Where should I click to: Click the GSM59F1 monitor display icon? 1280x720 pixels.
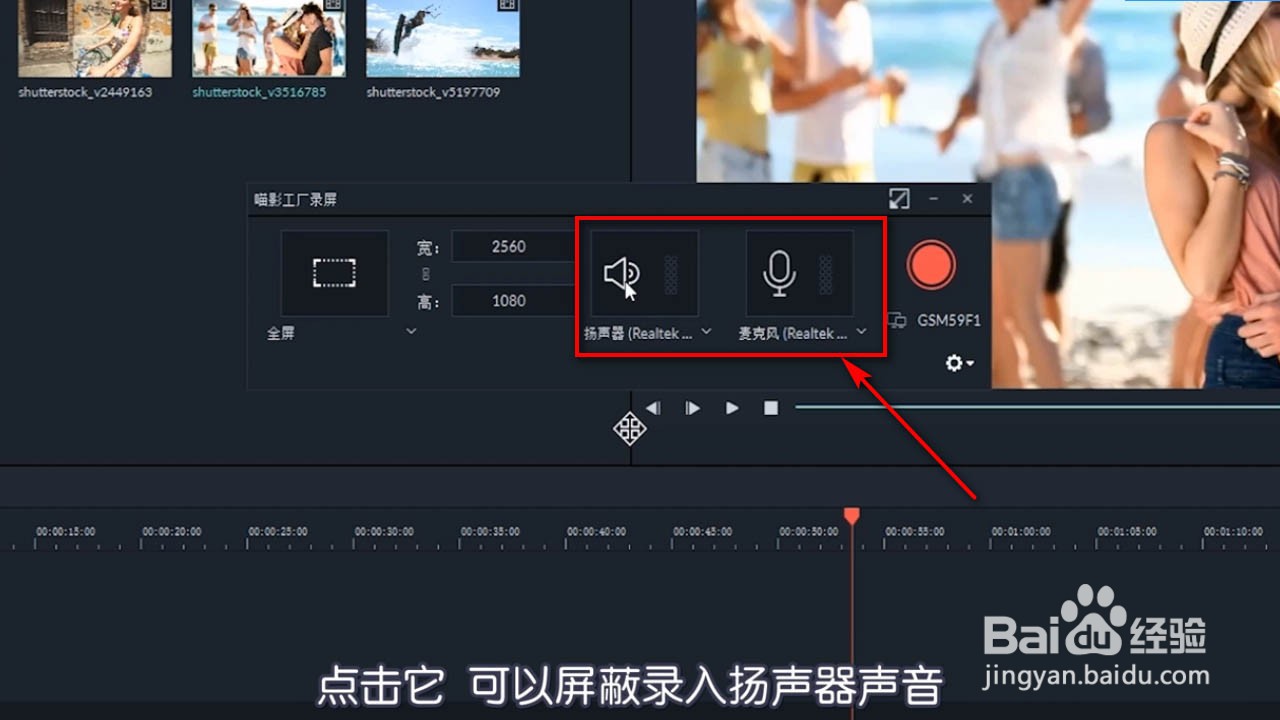pyautogui.click(x=898, y=321)
